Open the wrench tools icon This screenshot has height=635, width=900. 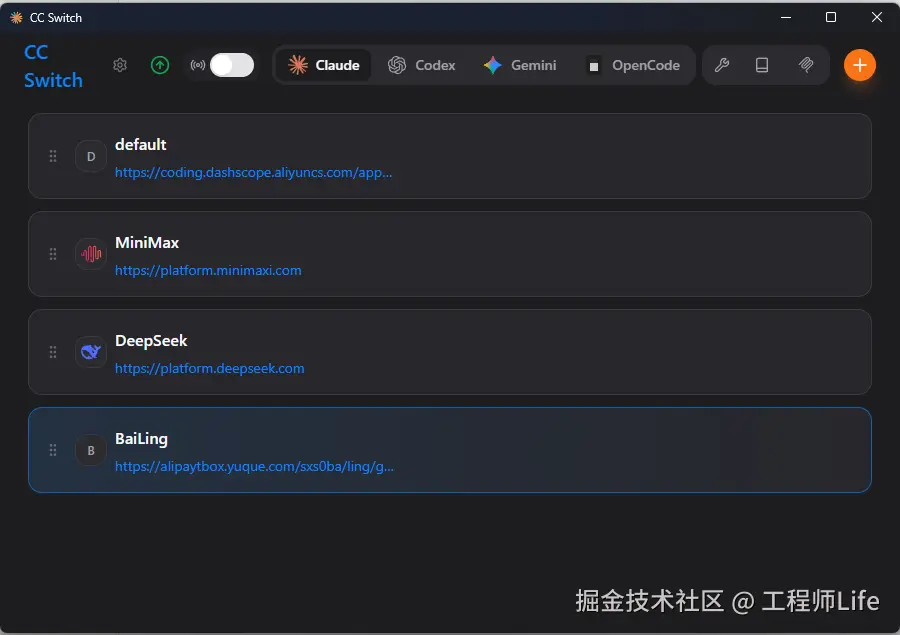tap(722, 65)
